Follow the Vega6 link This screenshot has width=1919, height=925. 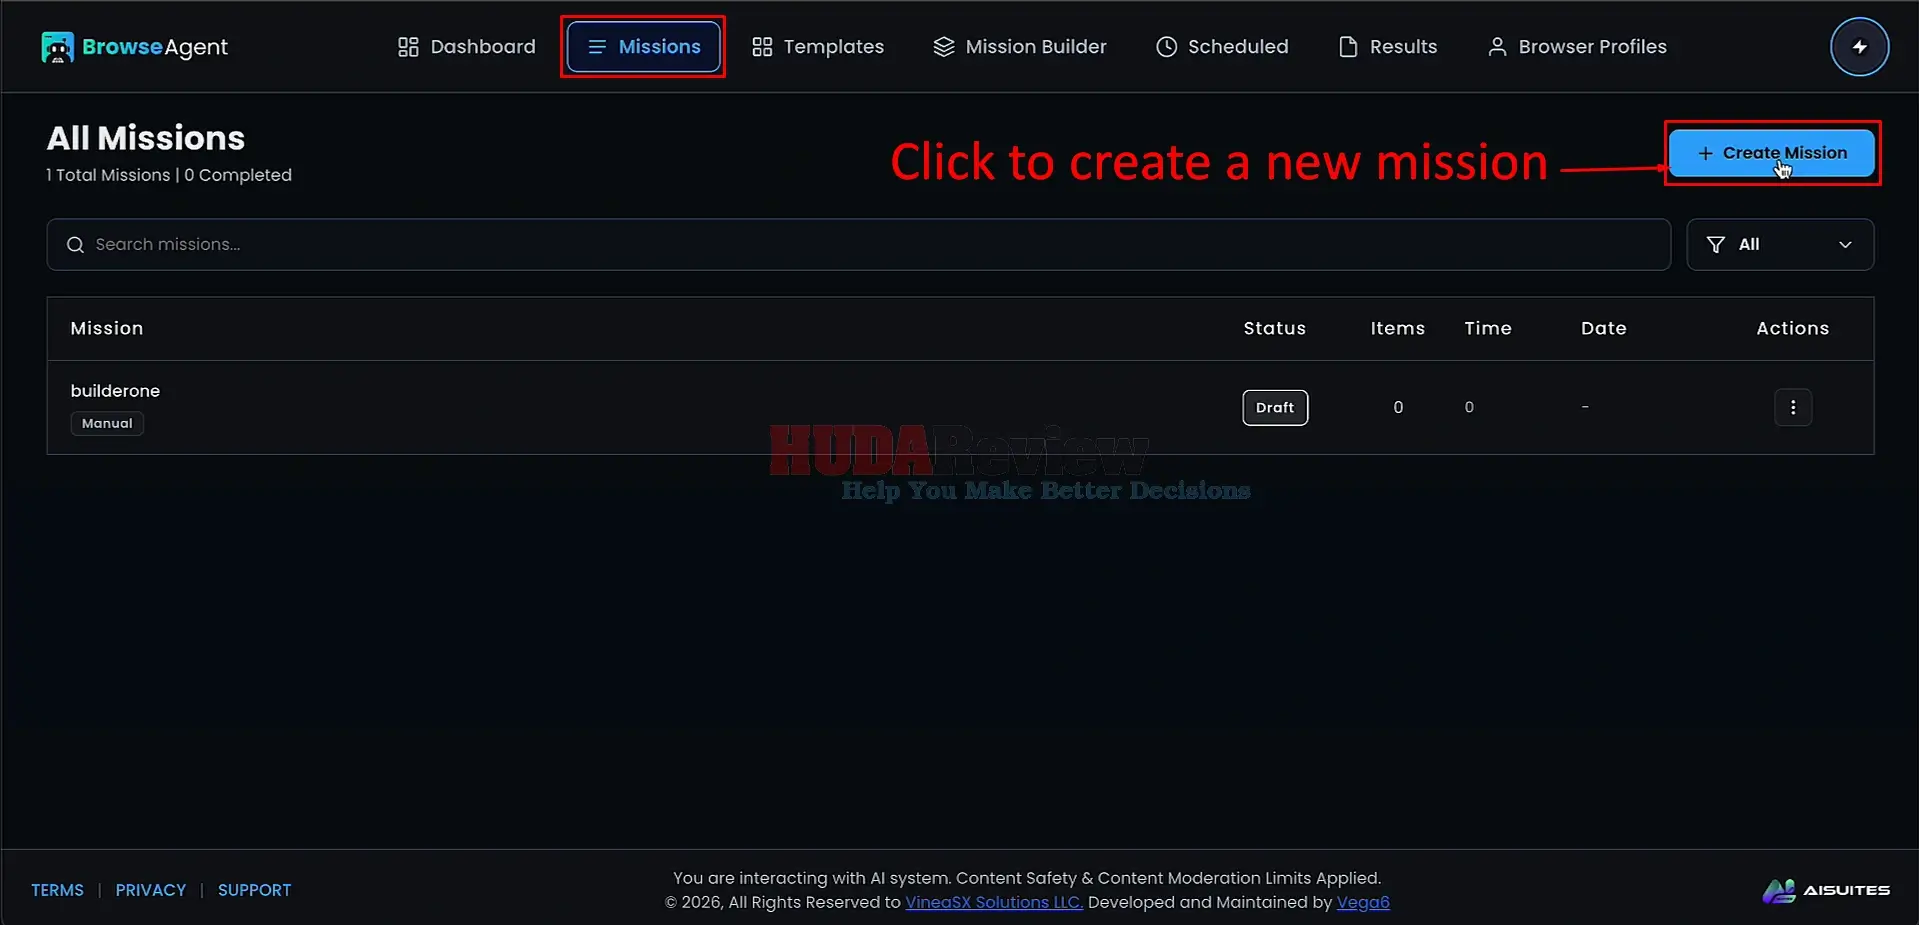coord(1363,902)
